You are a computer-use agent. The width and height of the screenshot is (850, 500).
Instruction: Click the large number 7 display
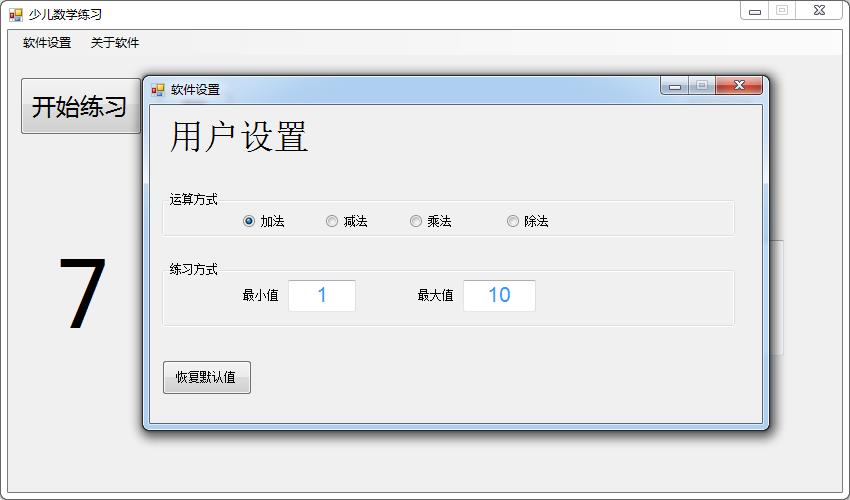click(82, 295)
